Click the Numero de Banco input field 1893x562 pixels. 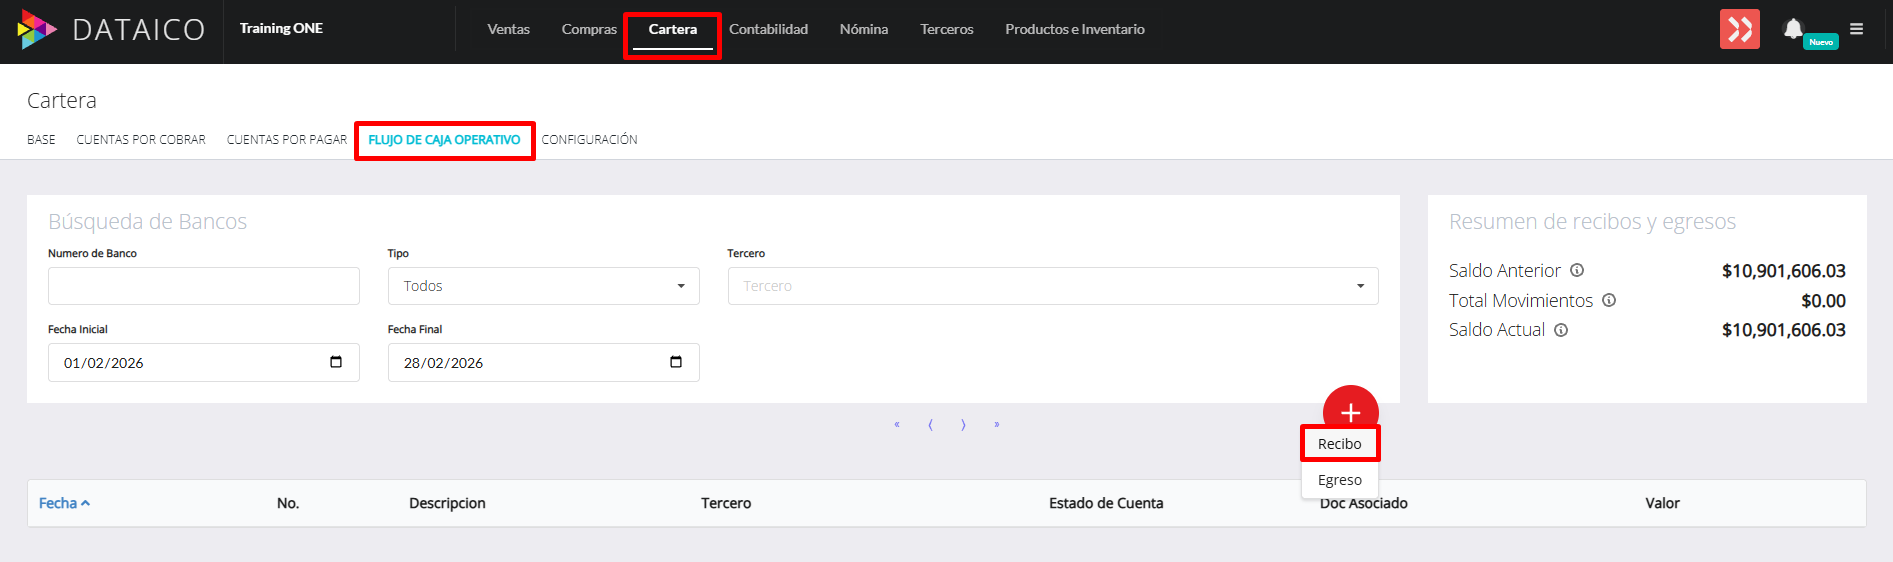coord(203,286)
